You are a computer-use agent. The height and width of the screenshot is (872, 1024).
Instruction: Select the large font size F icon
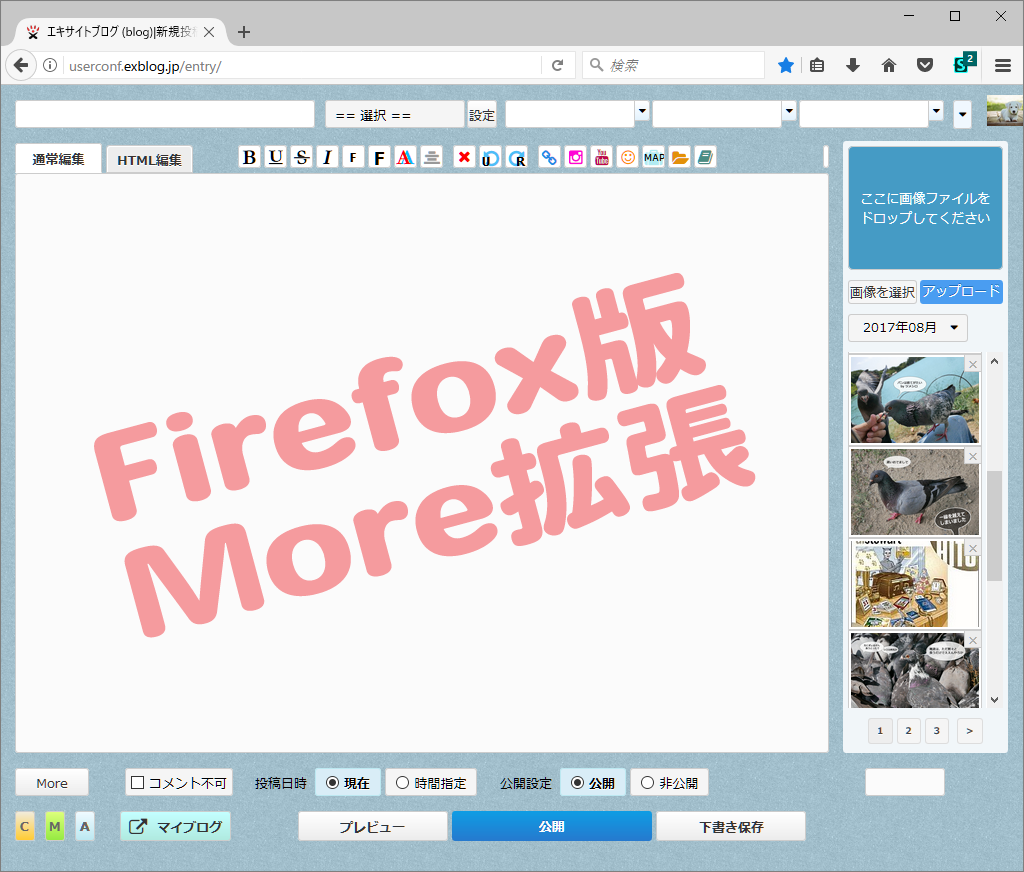(379, 157)
